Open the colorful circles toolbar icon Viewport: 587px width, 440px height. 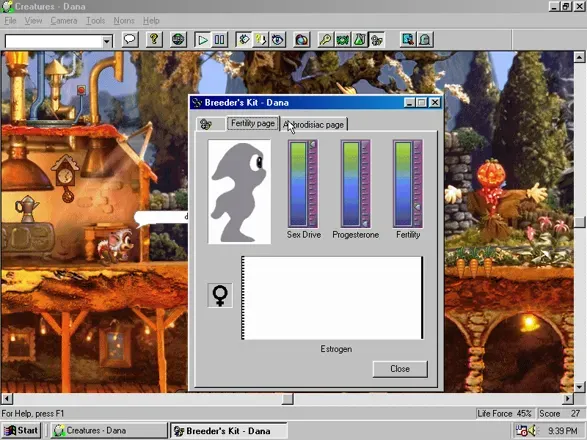[x=302, y=40]
